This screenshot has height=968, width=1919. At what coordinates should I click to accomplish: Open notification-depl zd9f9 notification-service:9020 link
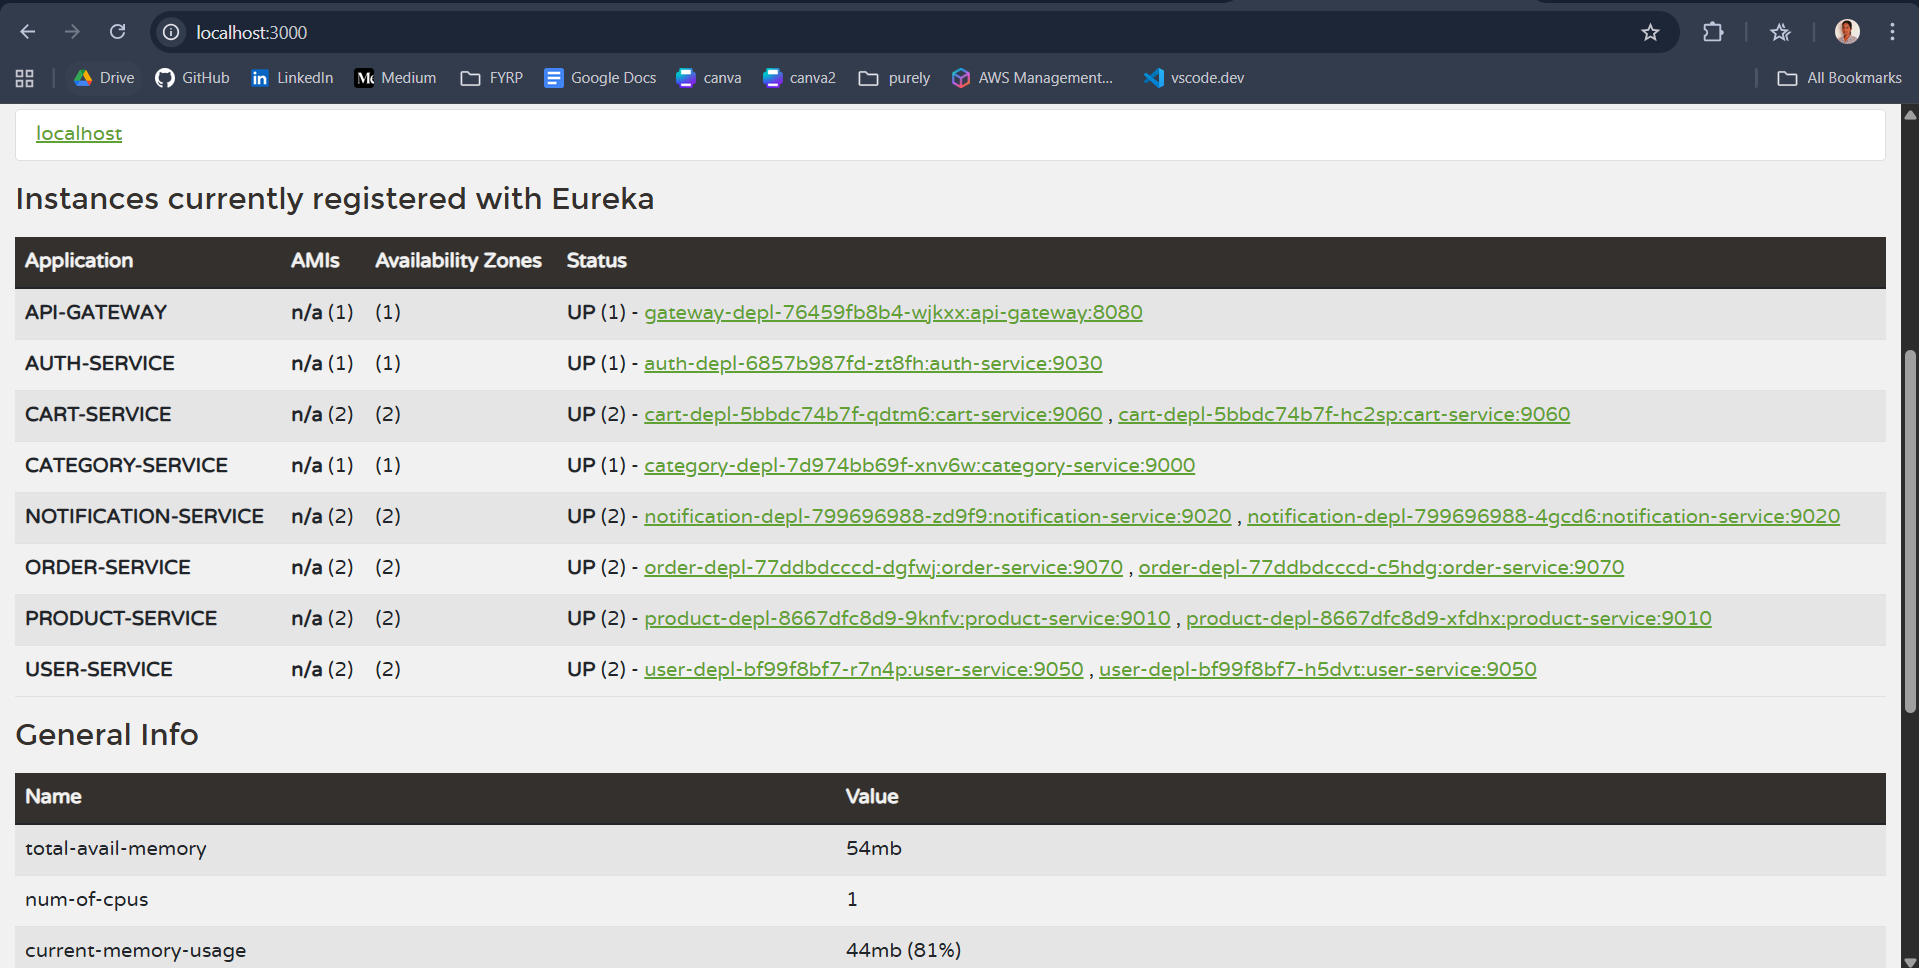coord(938,517)
